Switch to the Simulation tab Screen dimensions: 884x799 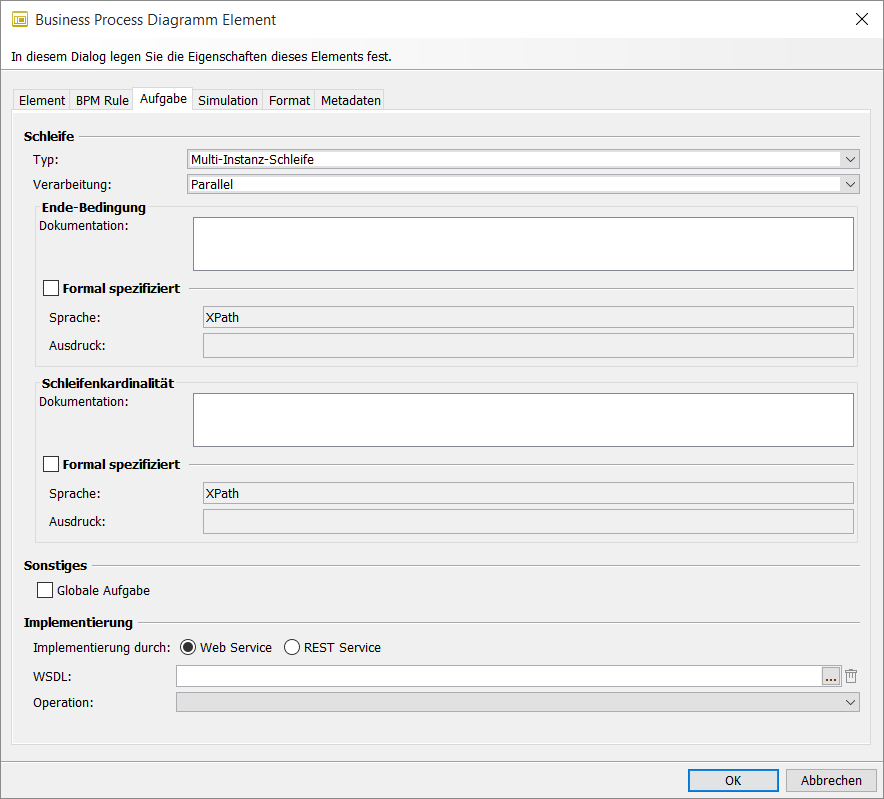click(x=227, y=99)
